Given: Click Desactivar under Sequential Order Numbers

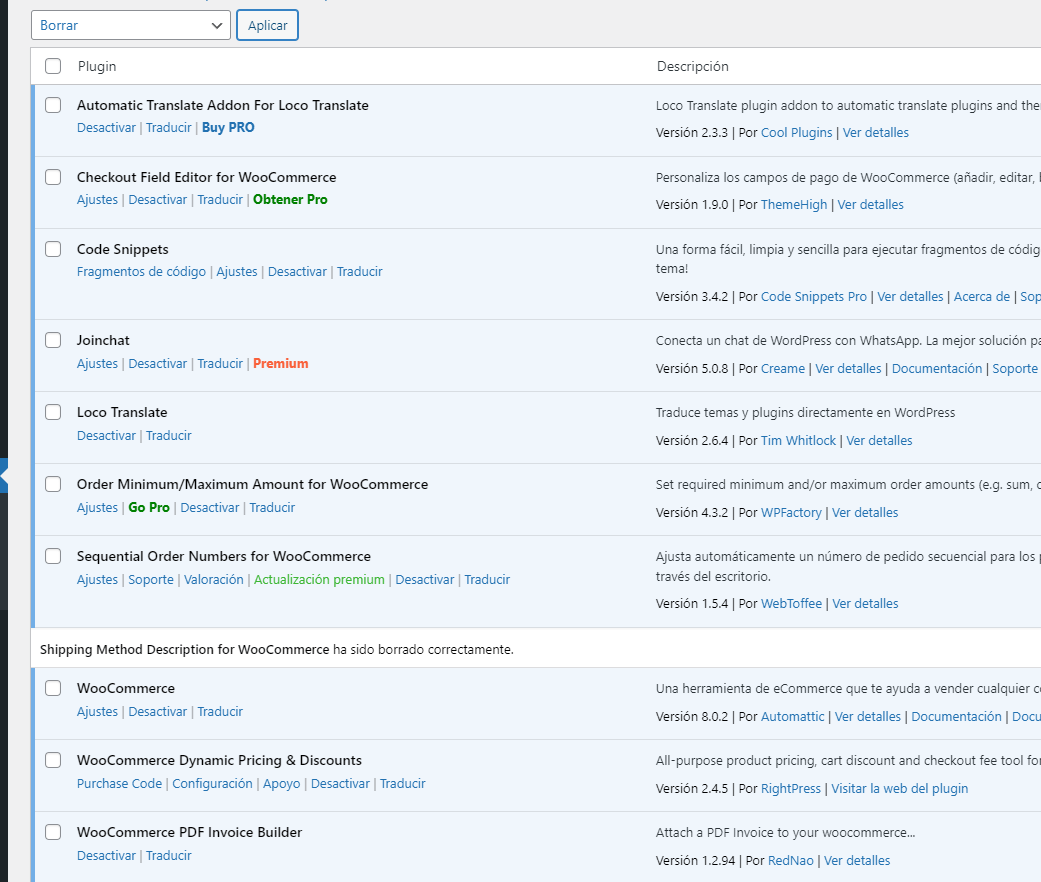Looking at the screenshot, I should 425,579.
